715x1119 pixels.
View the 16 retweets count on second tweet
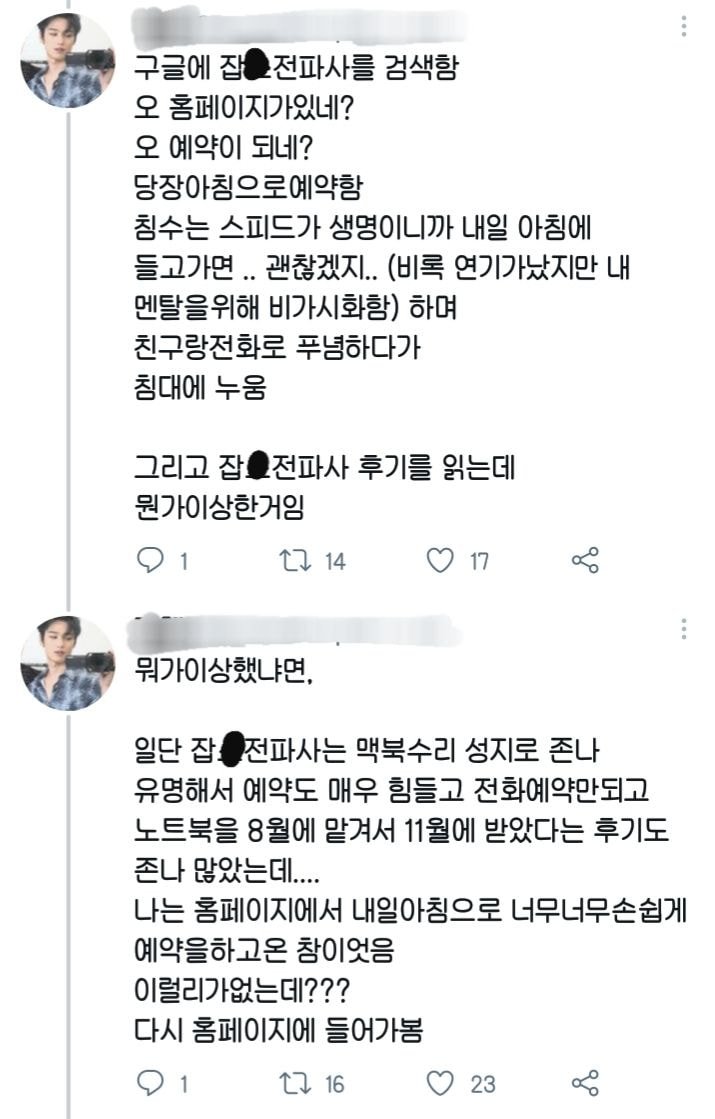pos(335,1084)
